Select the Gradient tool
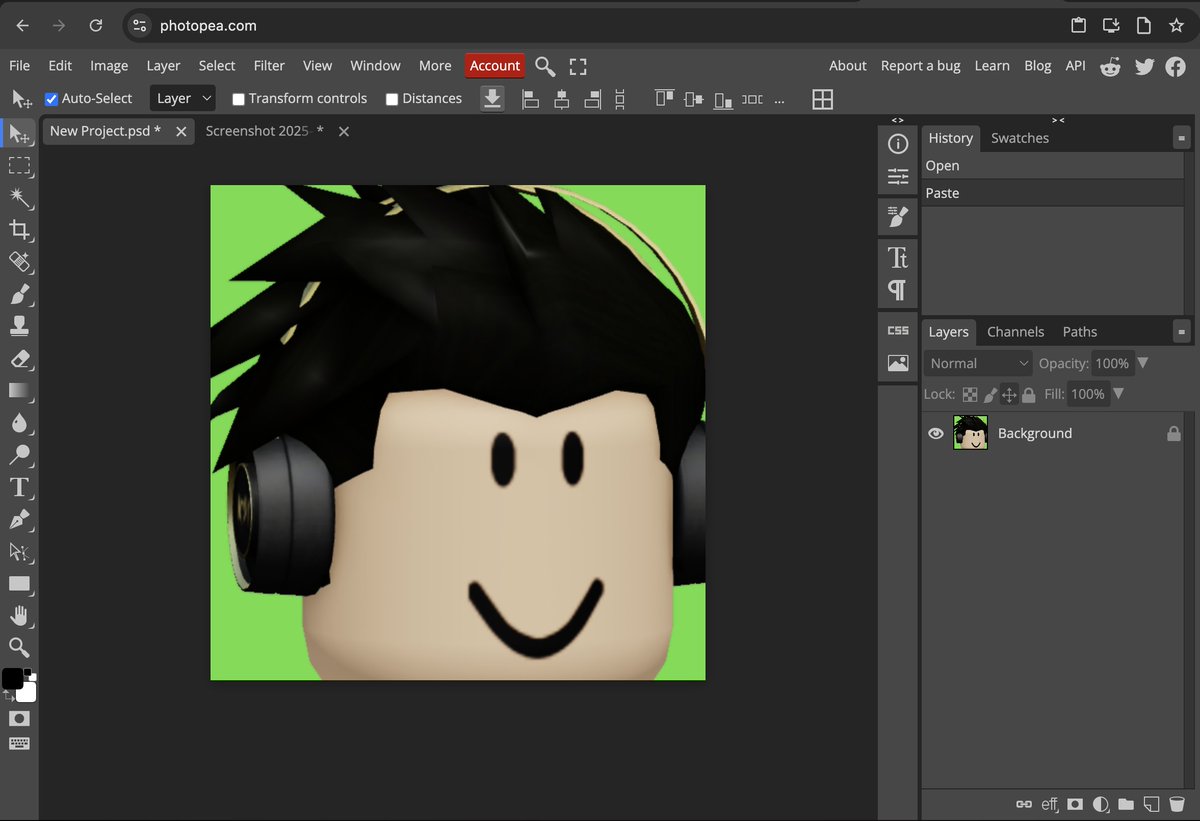The width and height of the screenshot is (1200, 821). [19, 390]
